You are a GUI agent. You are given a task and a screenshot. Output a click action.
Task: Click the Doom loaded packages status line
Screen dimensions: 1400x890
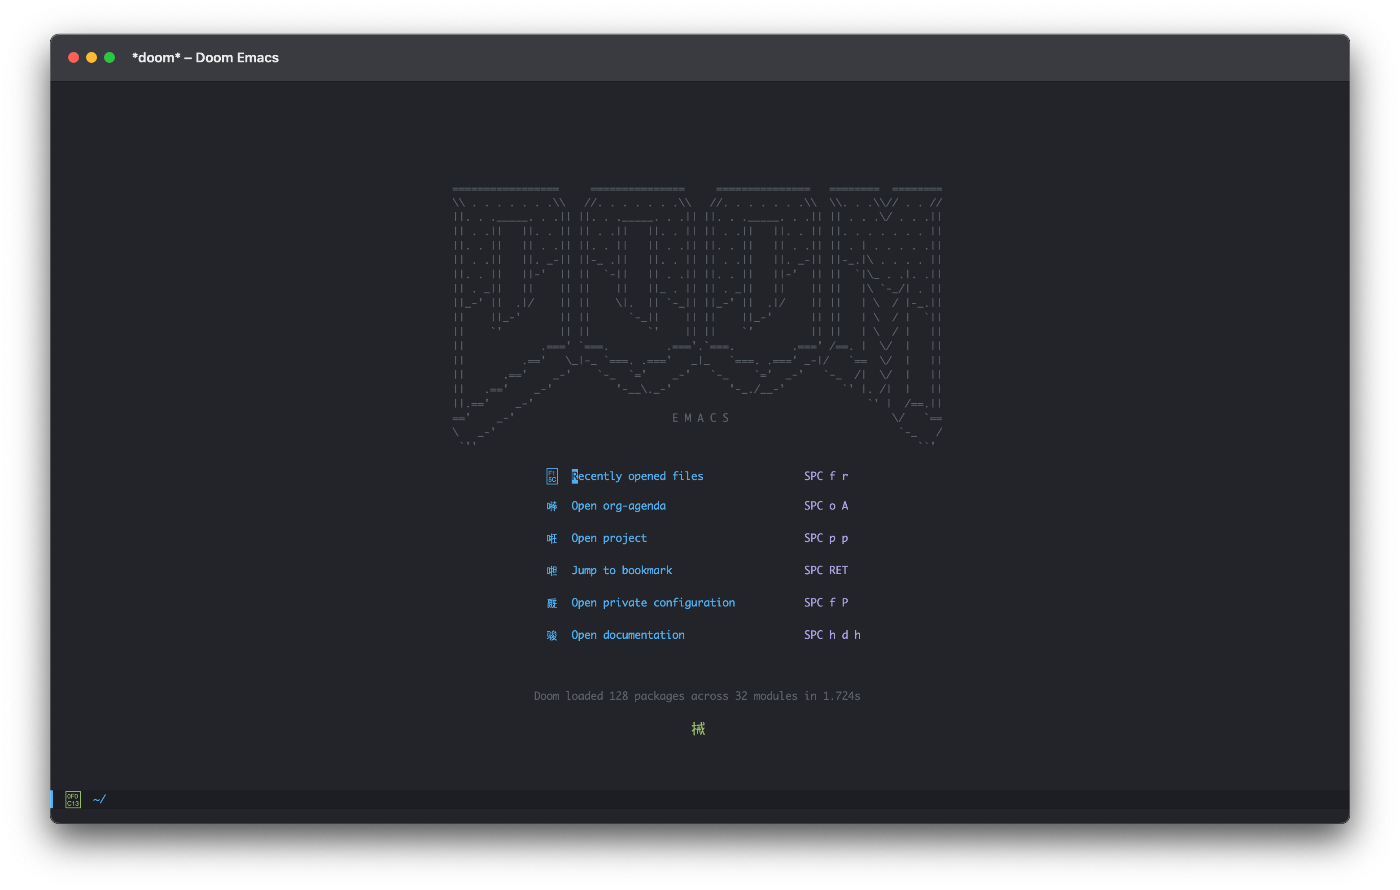[697, 695]
